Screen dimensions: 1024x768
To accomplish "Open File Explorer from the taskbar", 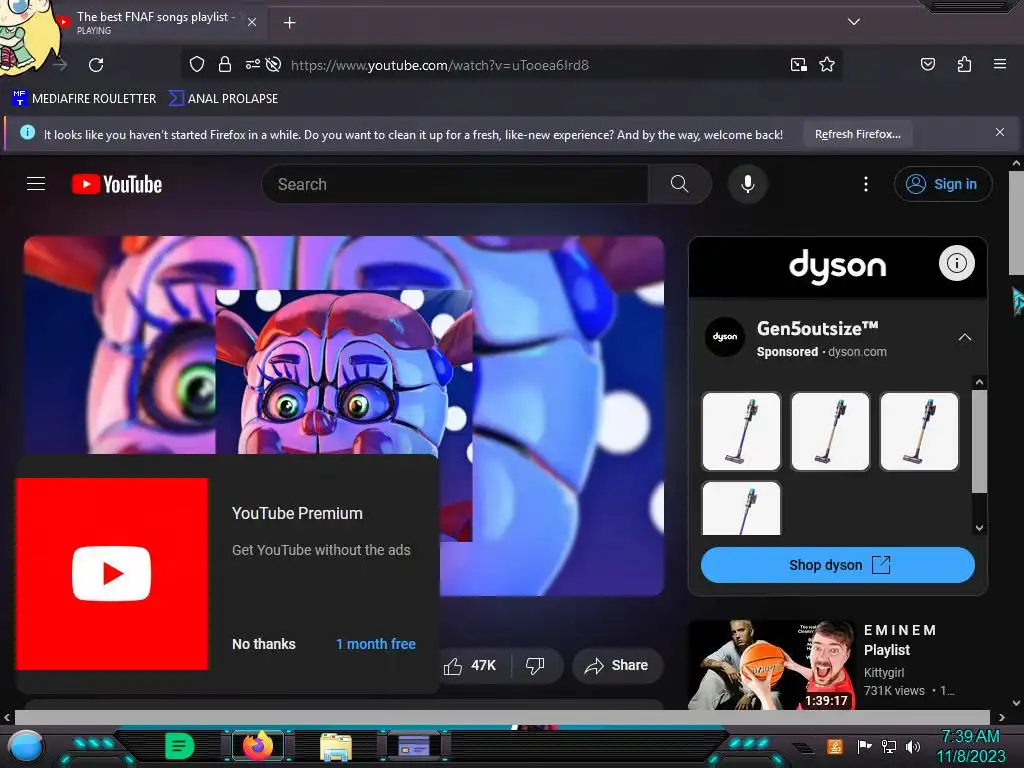I will pos(336,747).
